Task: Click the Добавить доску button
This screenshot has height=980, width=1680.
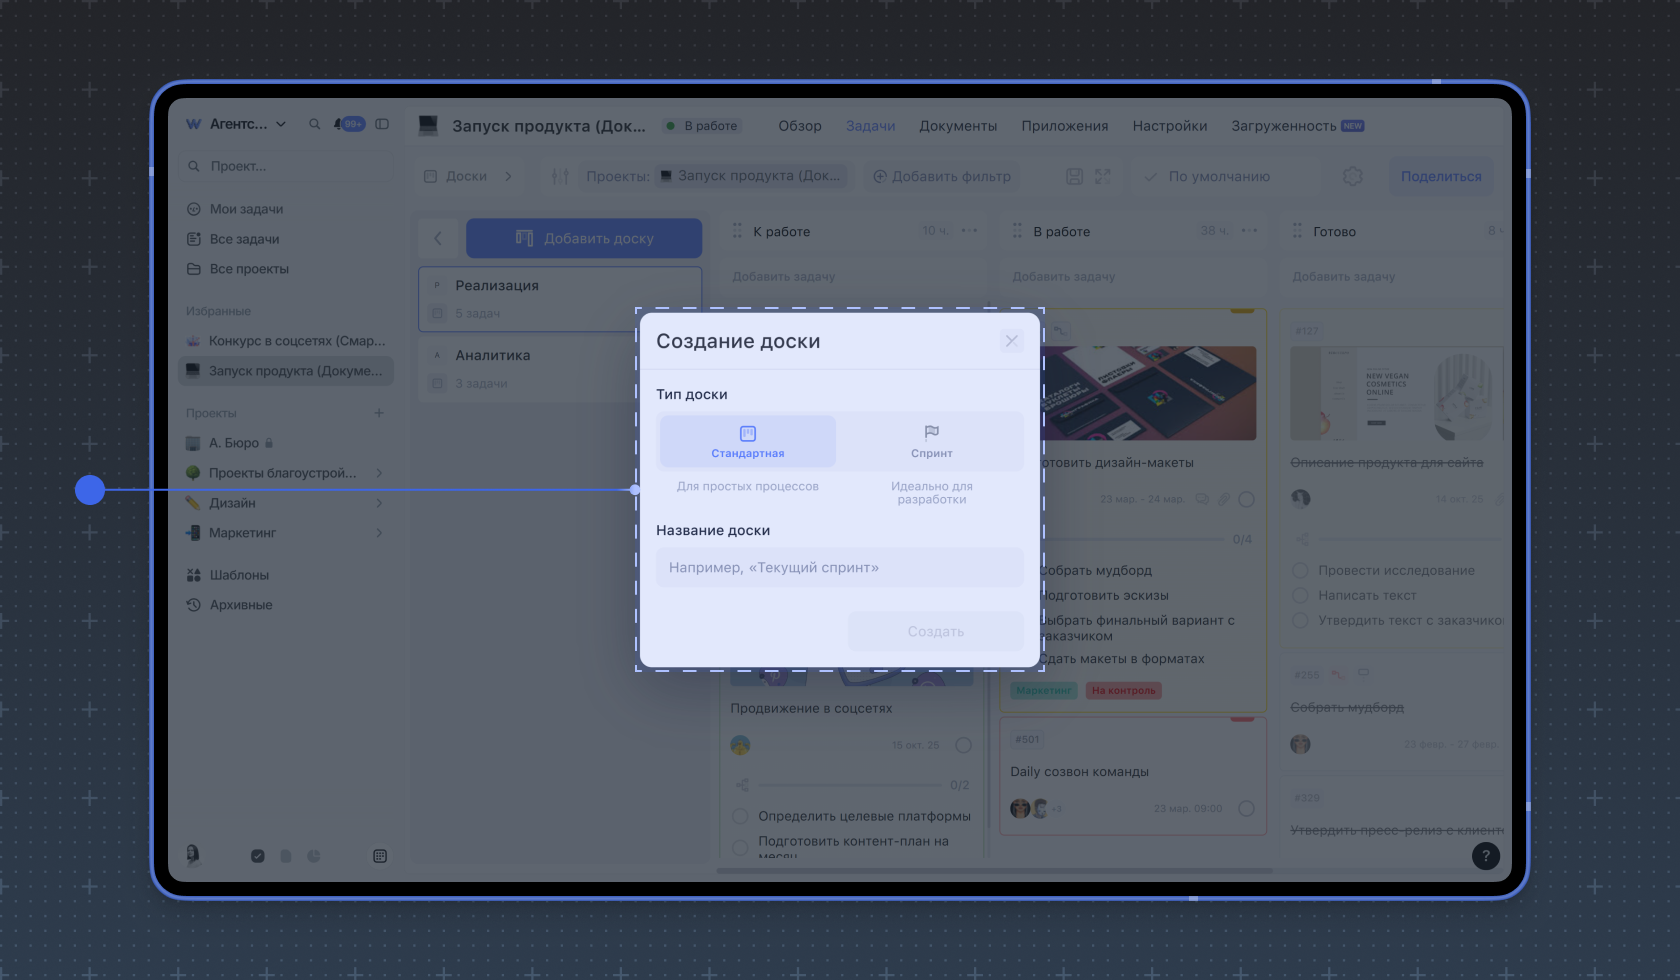Action: tap(584, 238)
